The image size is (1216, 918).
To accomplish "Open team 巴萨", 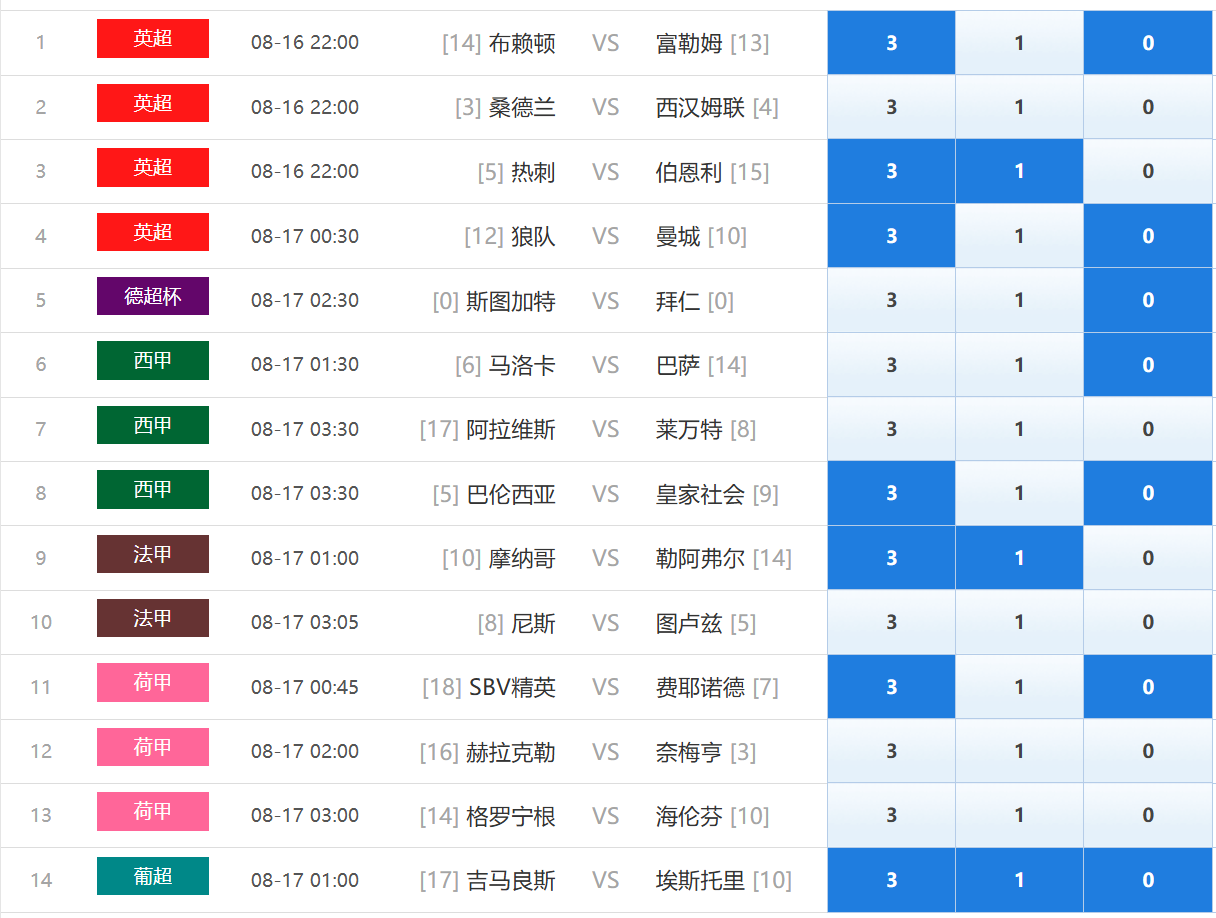I will [x=678, y=366].
